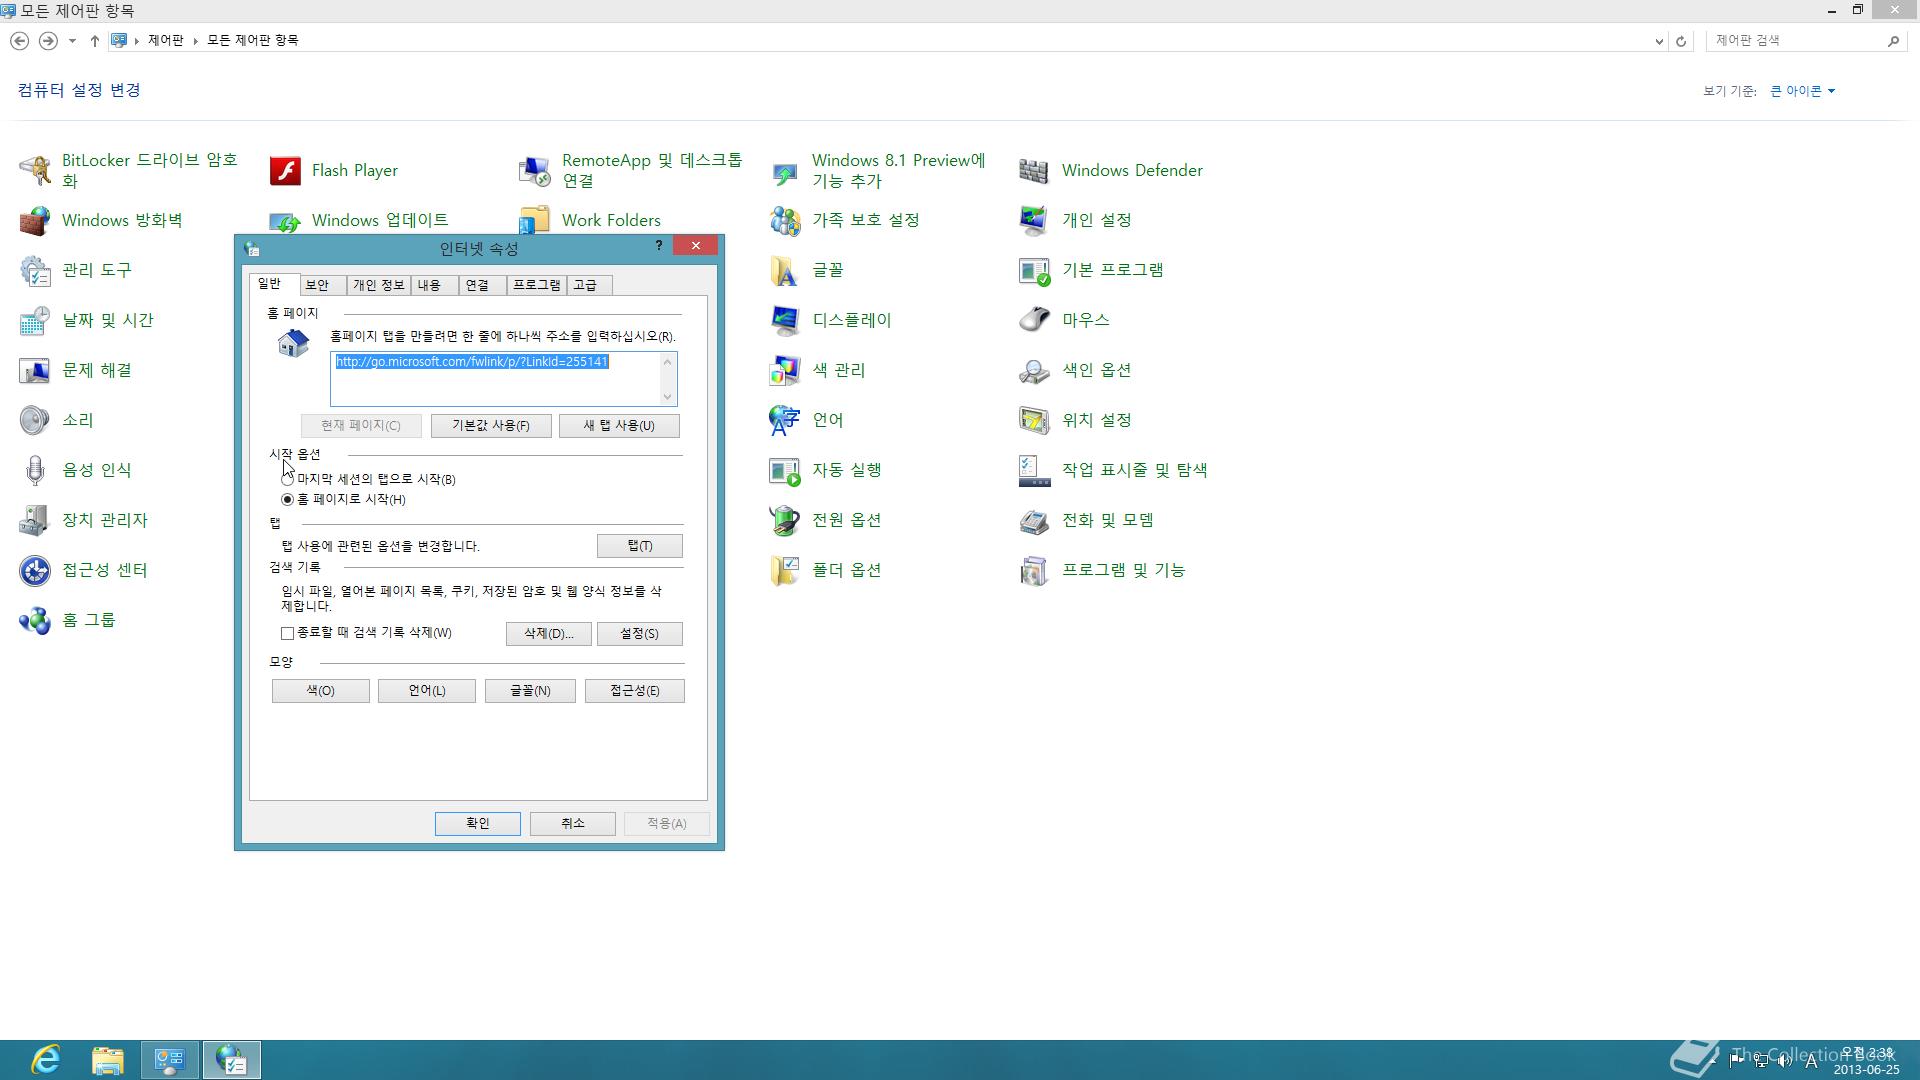The image size is (1920, 1080).
Task: Open 전화 및 모뎀 icon
Action: coord(1034,520)
